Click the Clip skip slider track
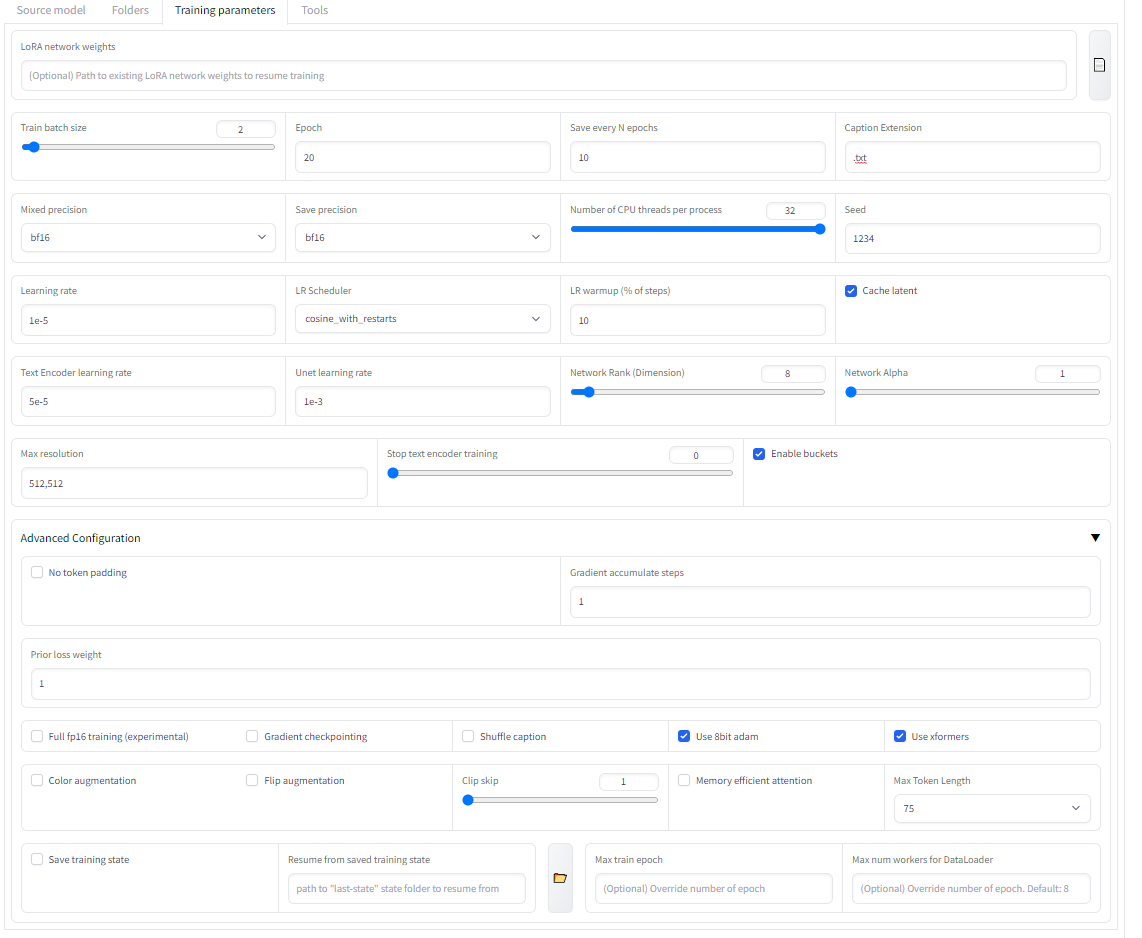Screen dimensions: 1142x938 click(x=559, y=800)
